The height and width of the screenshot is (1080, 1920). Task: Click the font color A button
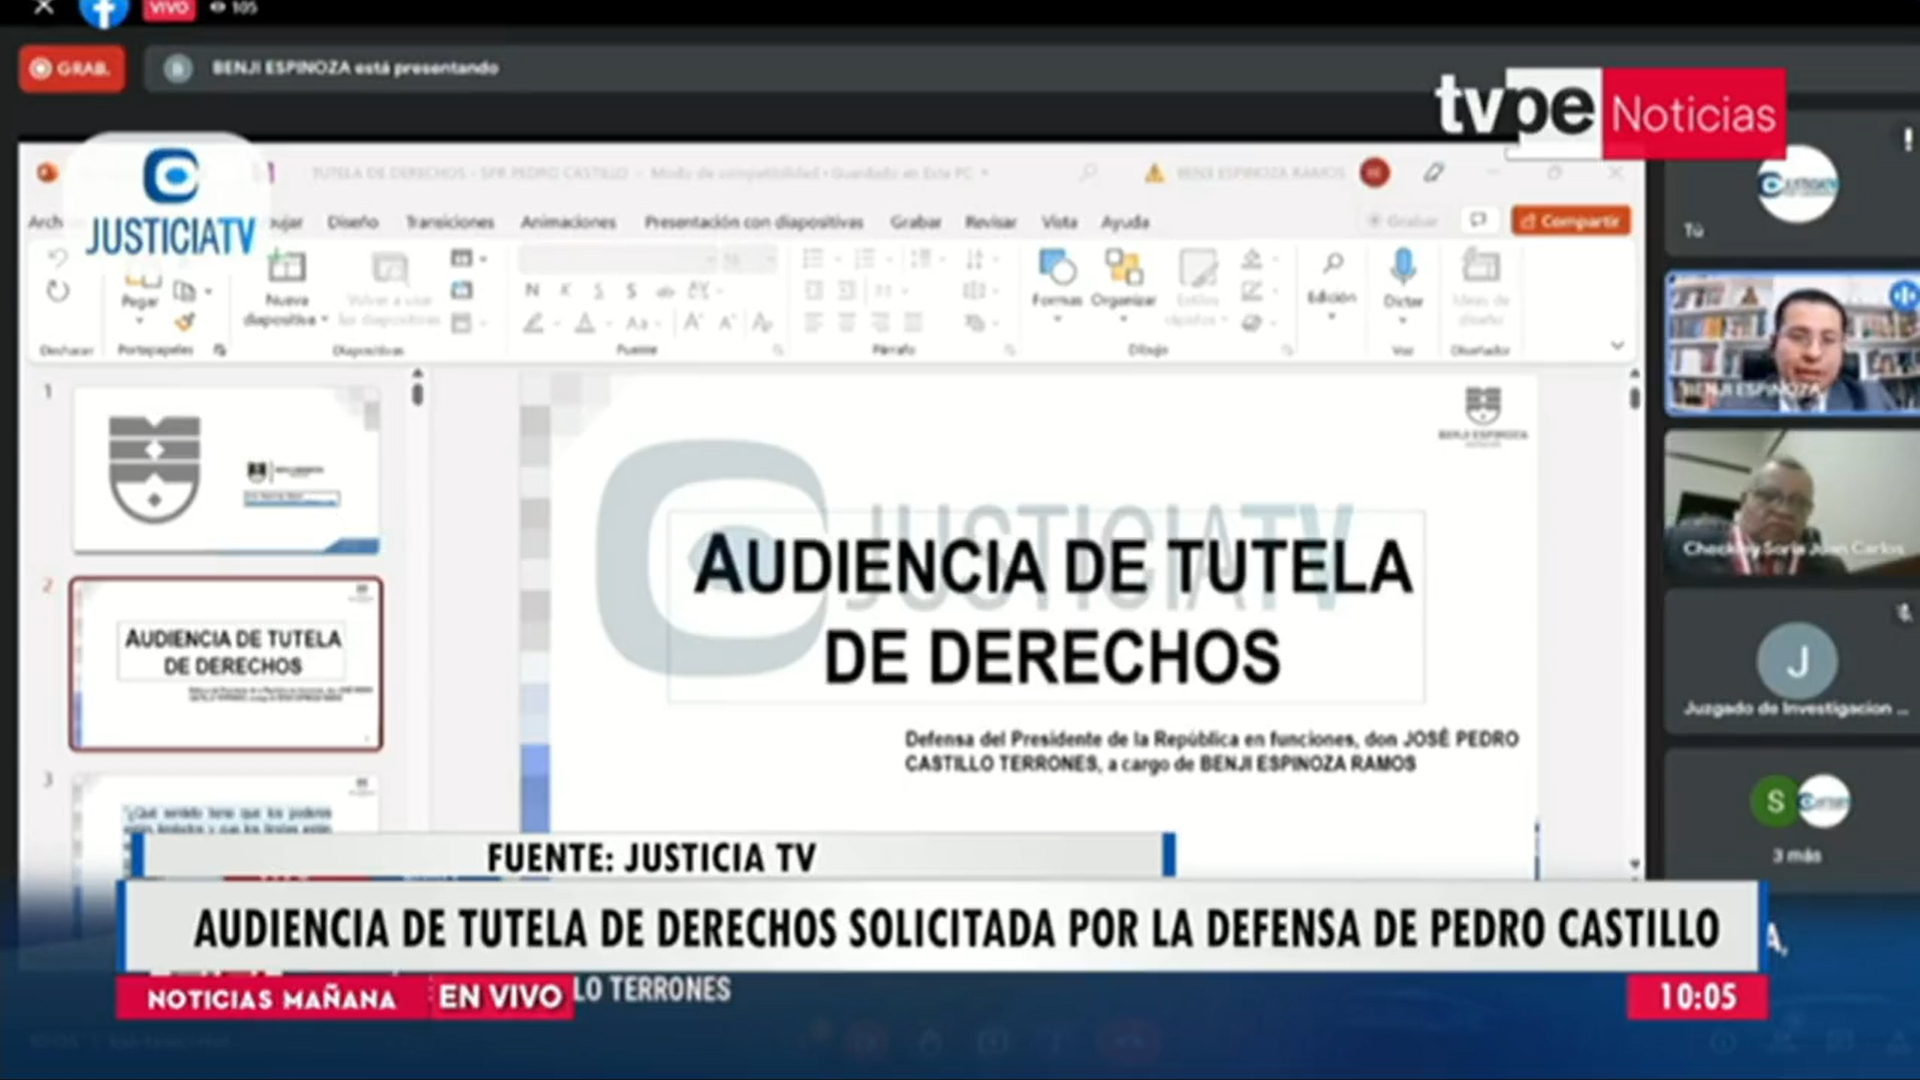pos(585,323)
